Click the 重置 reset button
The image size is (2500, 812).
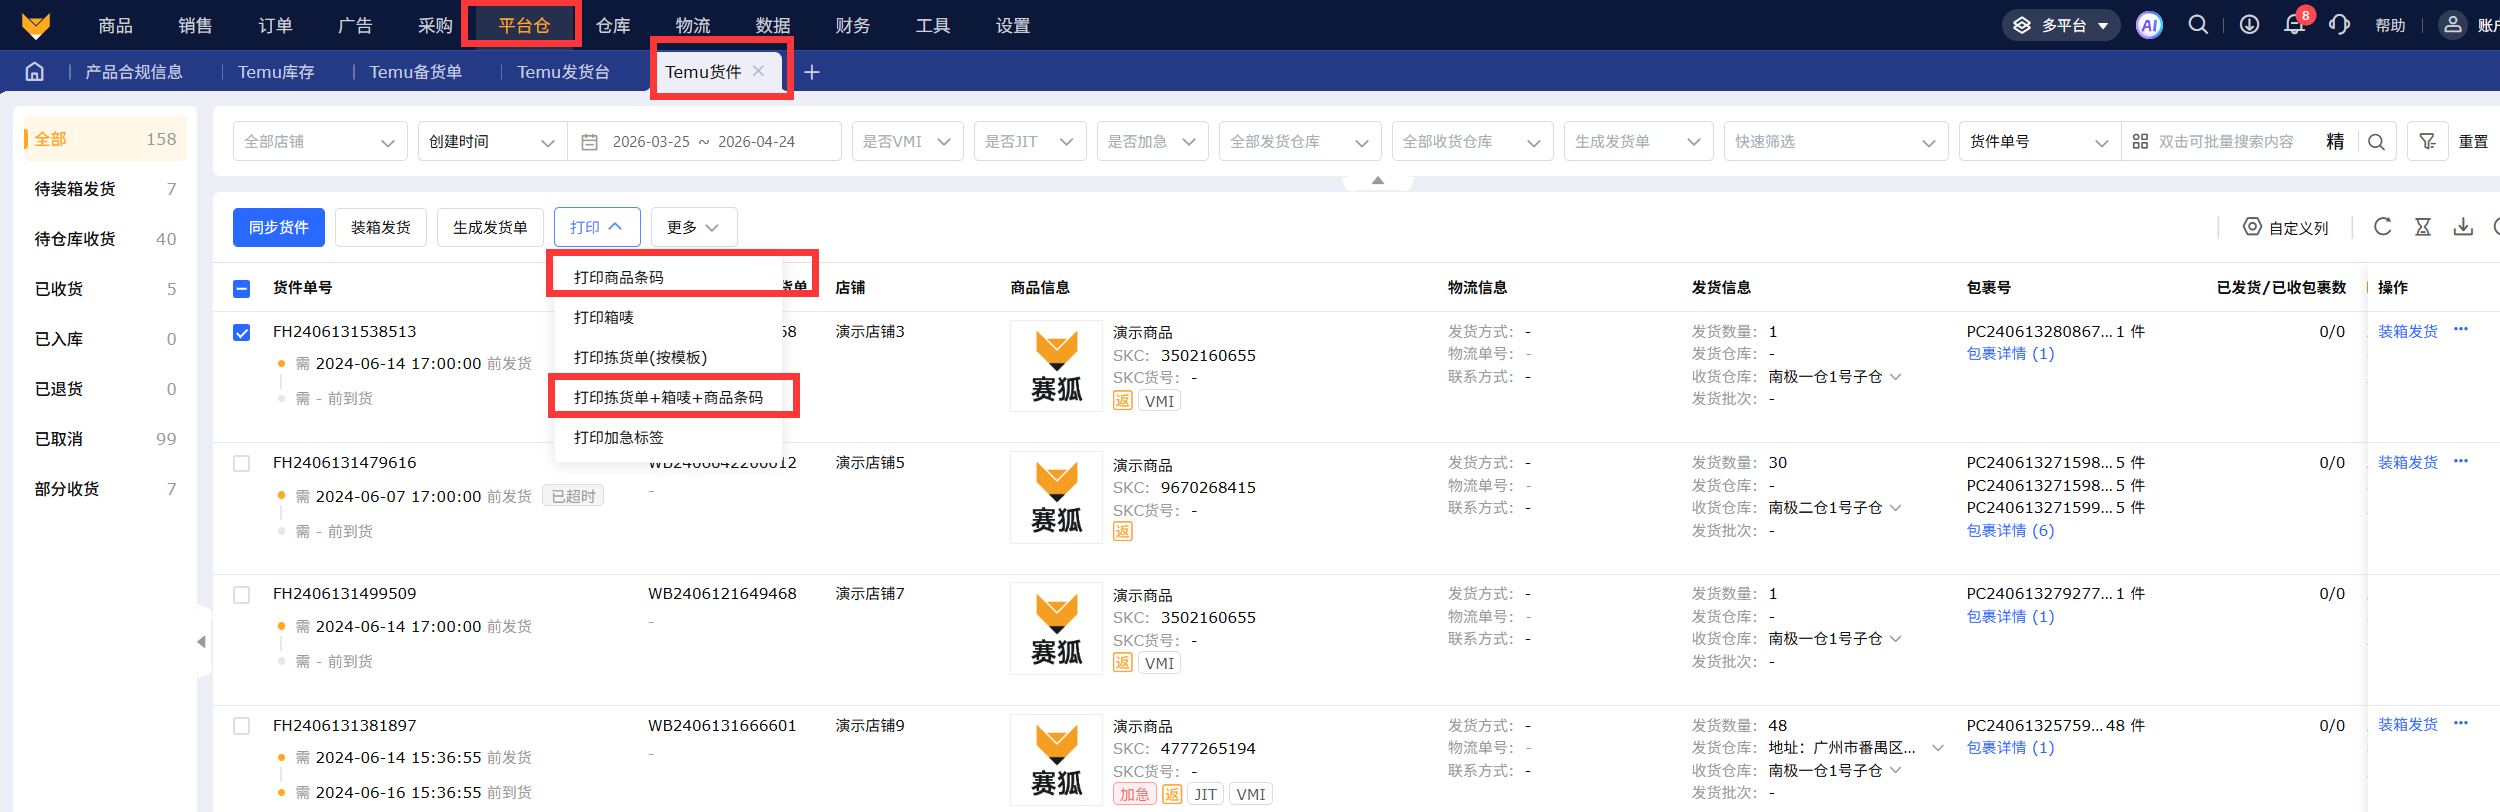coord(2473,142)
